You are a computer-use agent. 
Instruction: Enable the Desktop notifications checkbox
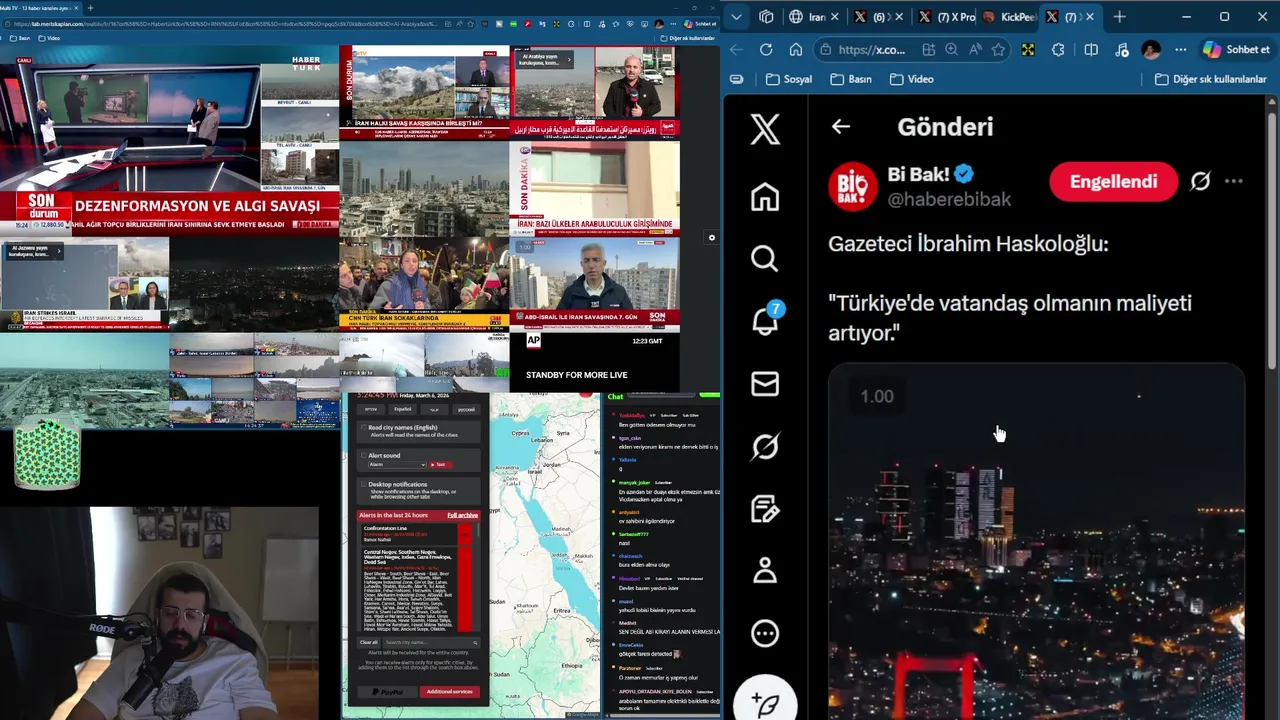coord(363,484)
